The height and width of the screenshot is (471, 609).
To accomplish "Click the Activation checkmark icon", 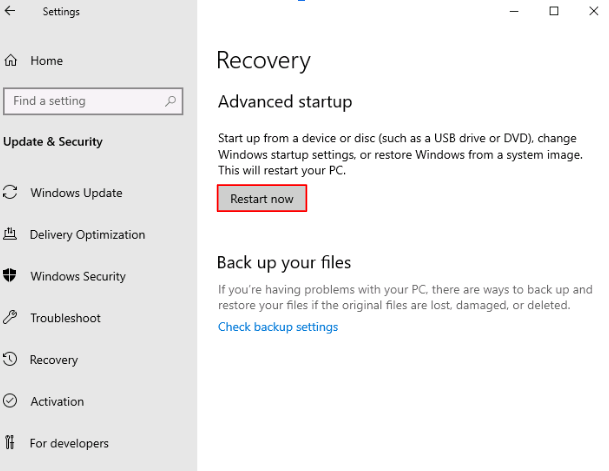I will (x=11, y=401).
